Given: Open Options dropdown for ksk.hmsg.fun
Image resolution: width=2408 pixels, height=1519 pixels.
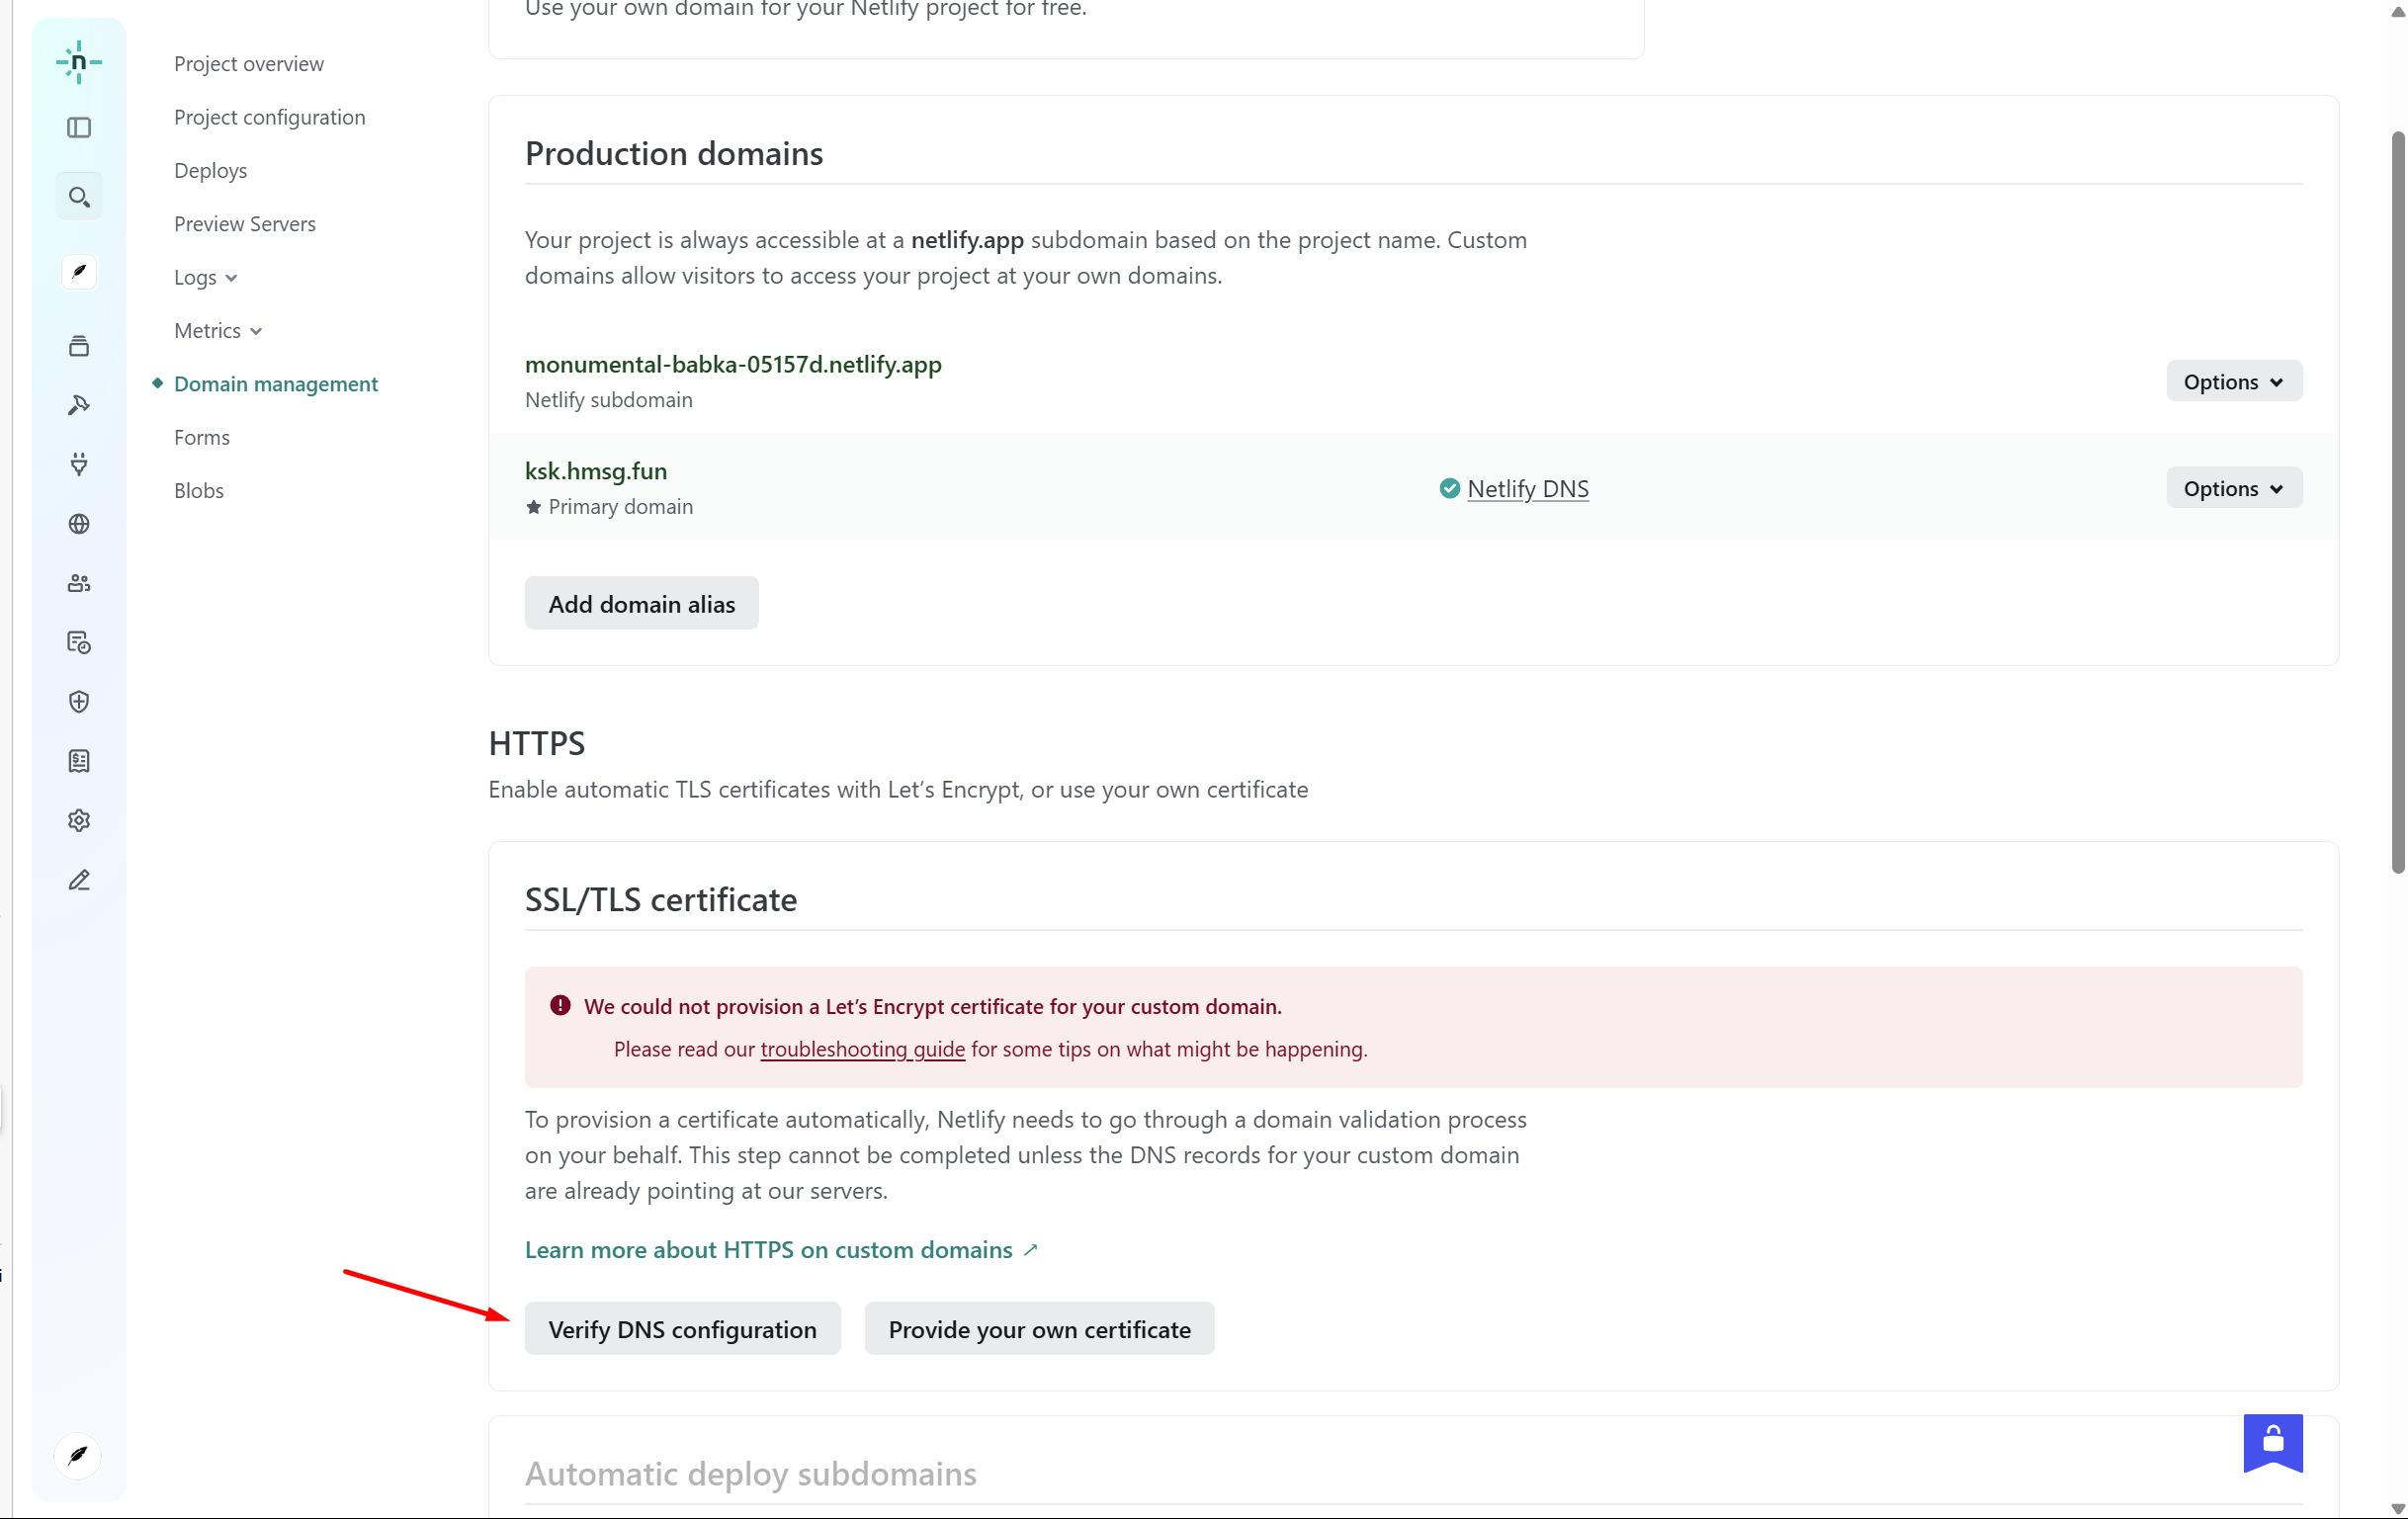Looking at the screenshot, I should click(x=2233, y=488).
